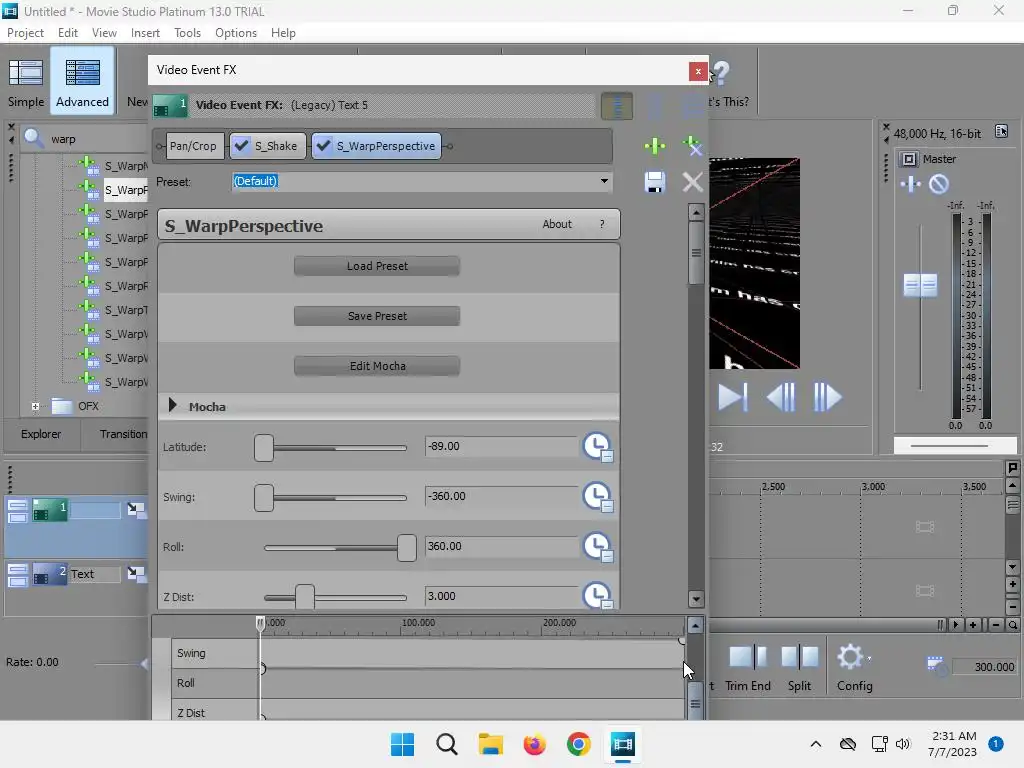Open Project menu
This screenshot has width=1024, height=768.
coord(25,33)
